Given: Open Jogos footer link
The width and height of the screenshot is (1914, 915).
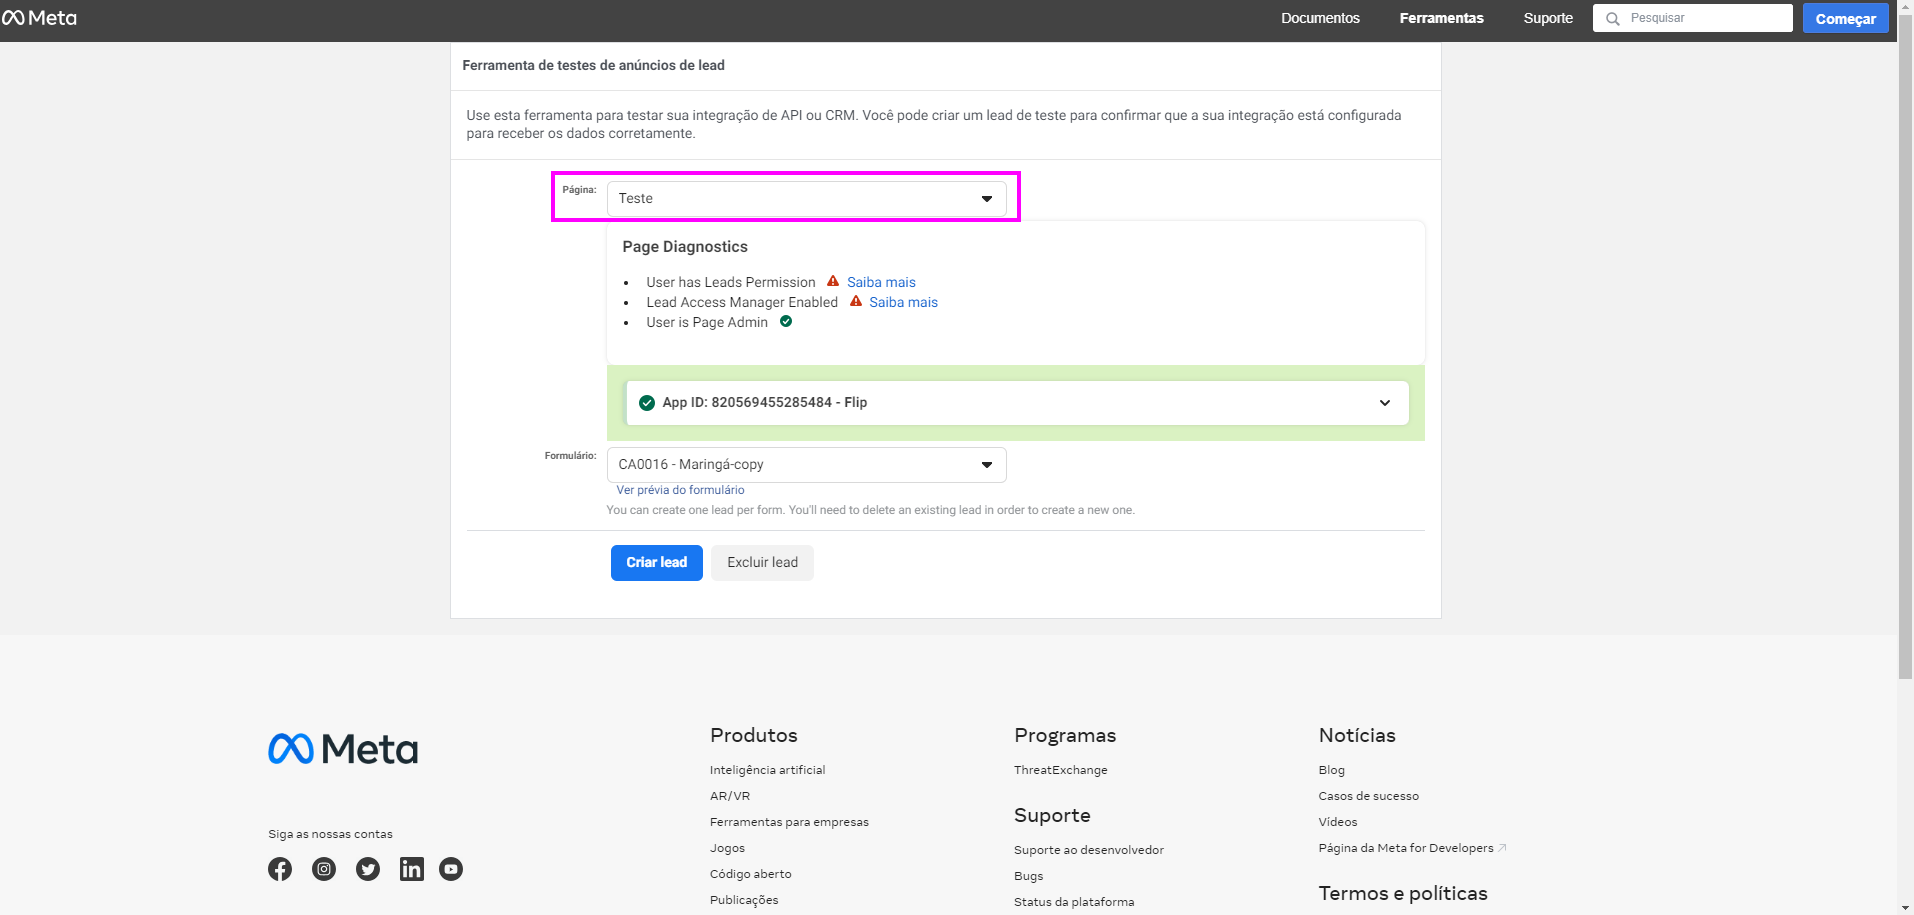Looking at the screenshot, I should (x=727, y=848).
